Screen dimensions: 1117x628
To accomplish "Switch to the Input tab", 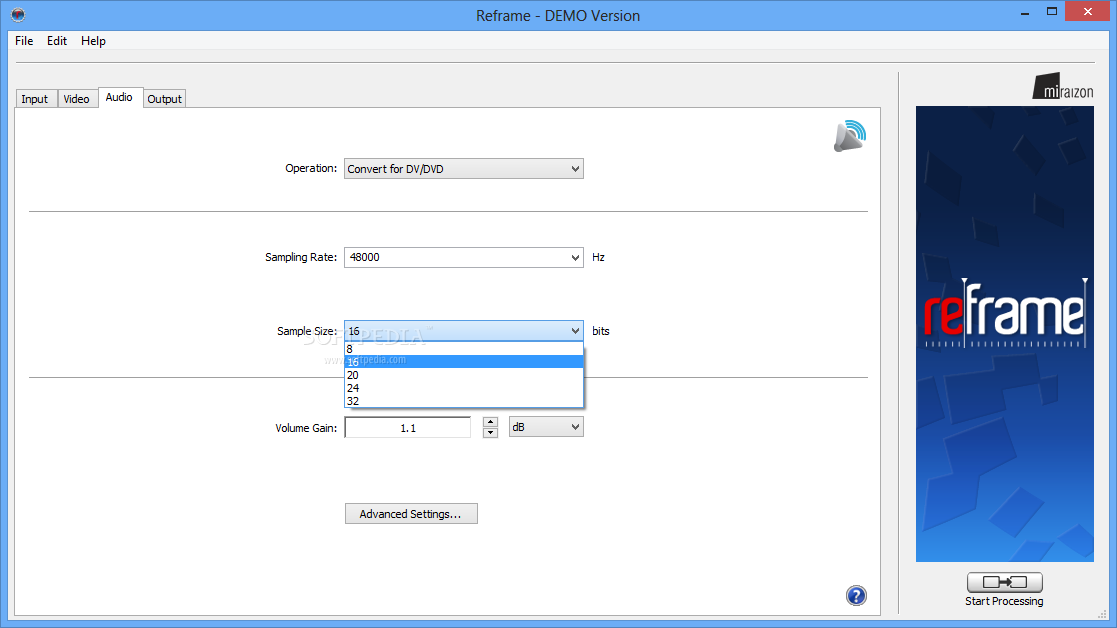I will pos(35,99).
